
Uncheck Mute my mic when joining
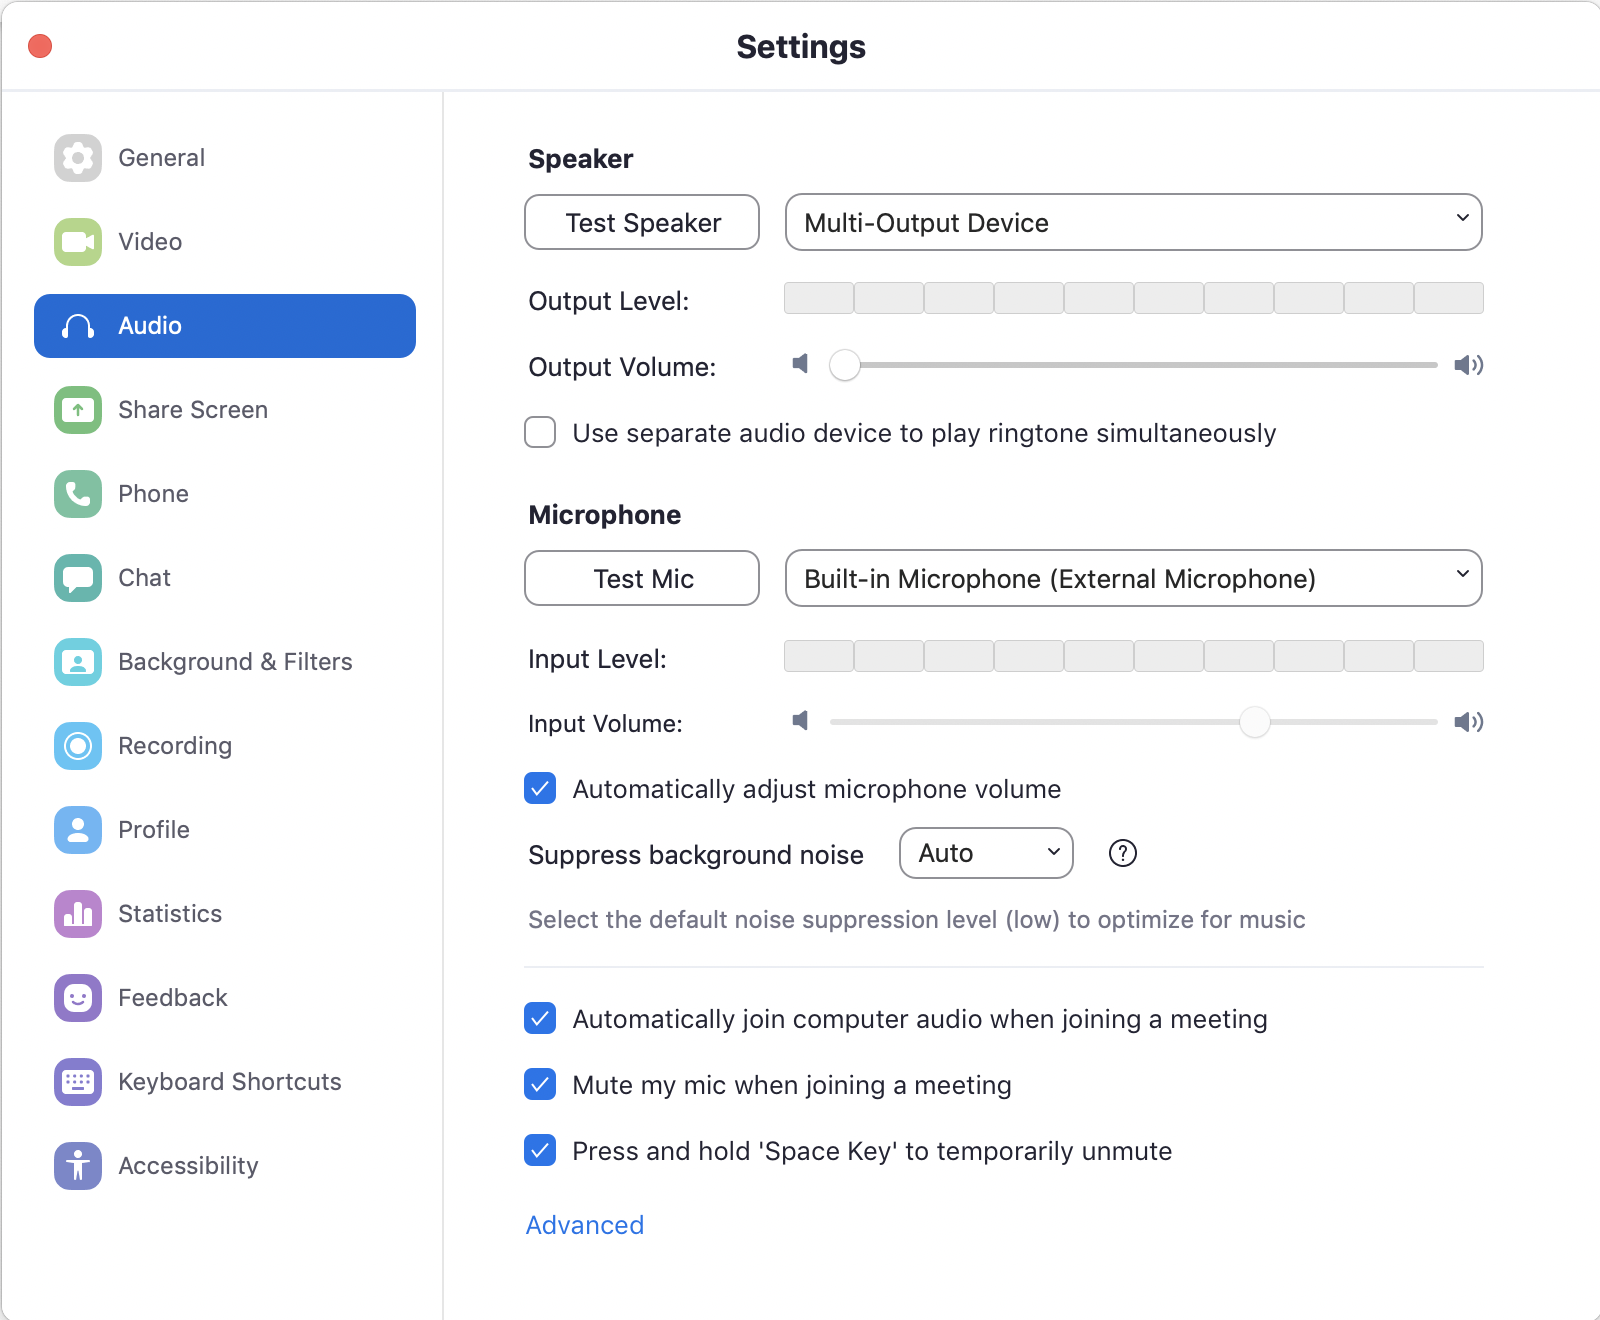click(540, 1085)
